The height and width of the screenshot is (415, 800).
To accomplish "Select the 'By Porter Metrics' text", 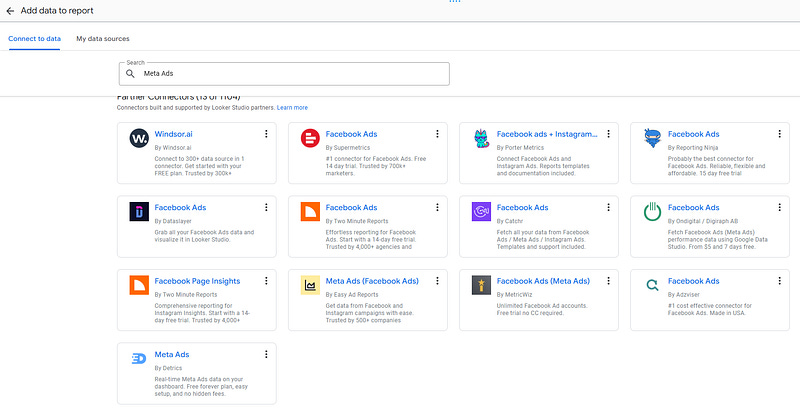I will click(x=520, y=148).
